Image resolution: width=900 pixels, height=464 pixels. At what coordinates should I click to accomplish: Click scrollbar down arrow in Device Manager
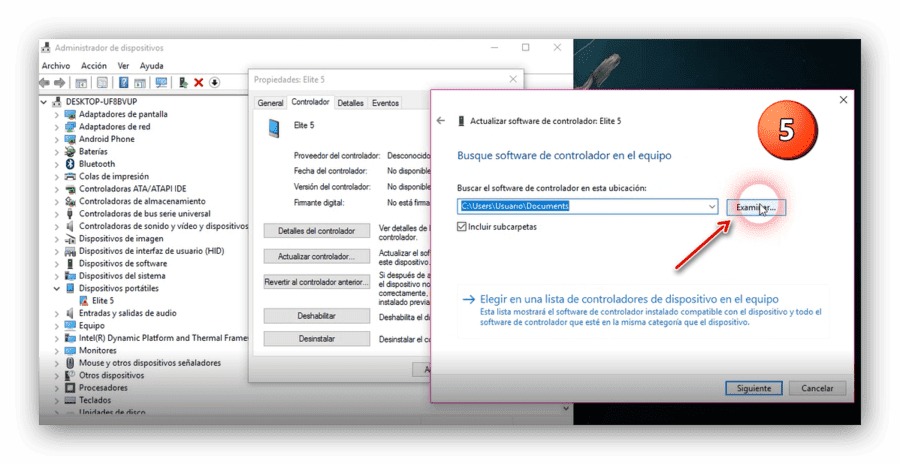coord(566,408)
